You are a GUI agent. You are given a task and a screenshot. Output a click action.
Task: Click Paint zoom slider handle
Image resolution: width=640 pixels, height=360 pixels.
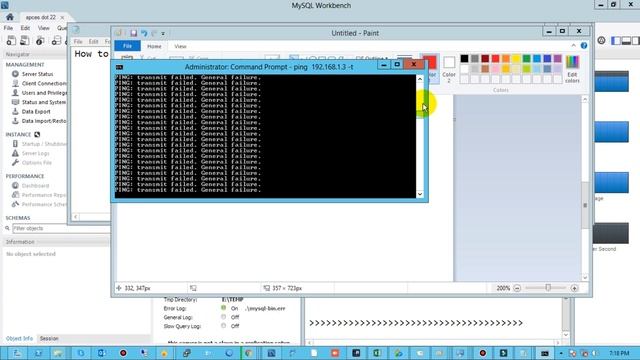548,288
